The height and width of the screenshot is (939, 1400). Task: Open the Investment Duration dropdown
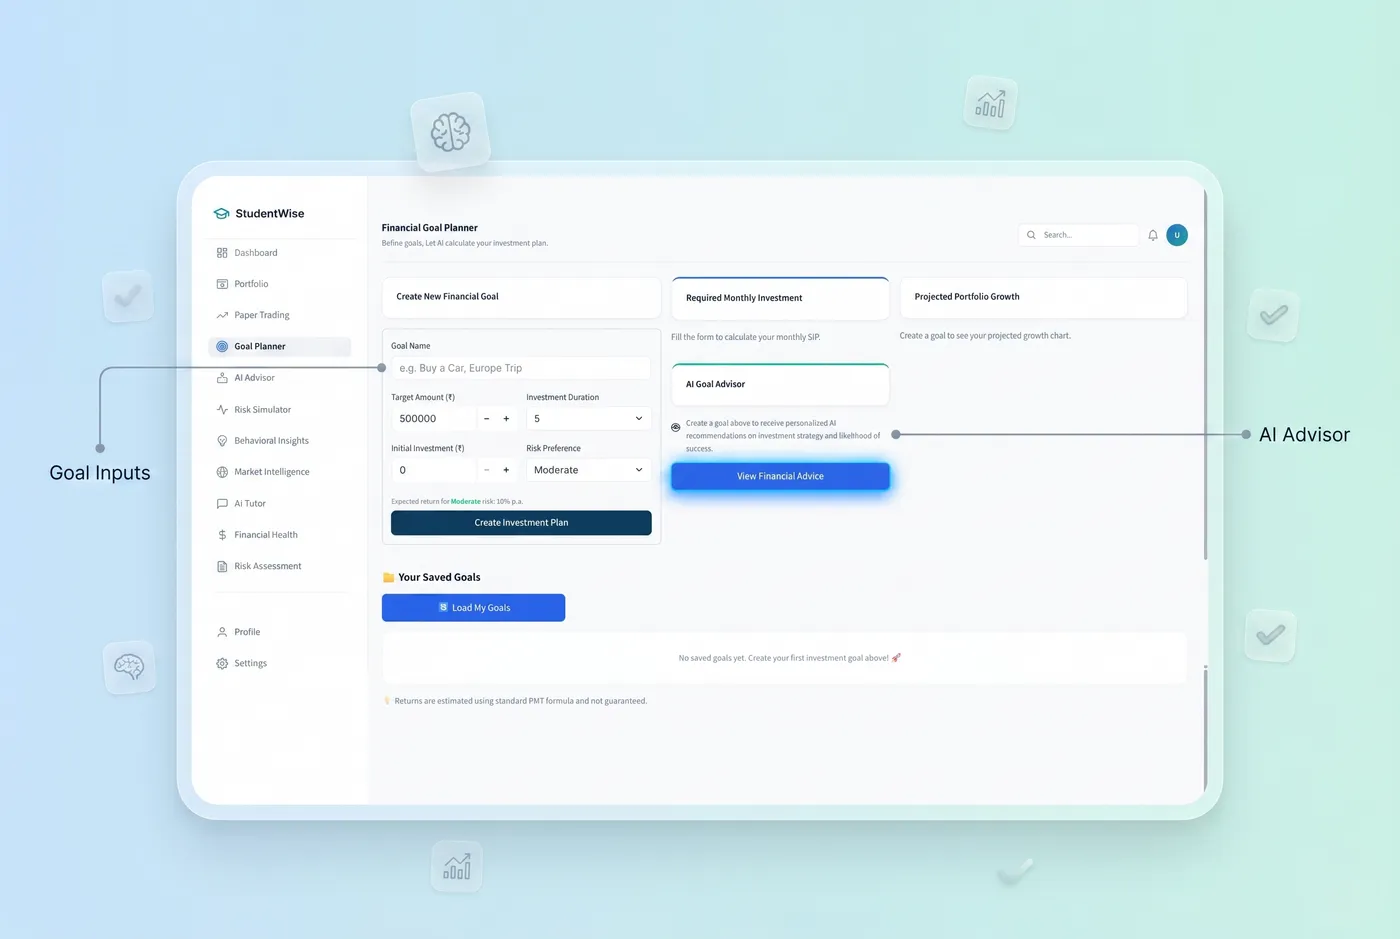pos(588,418)
